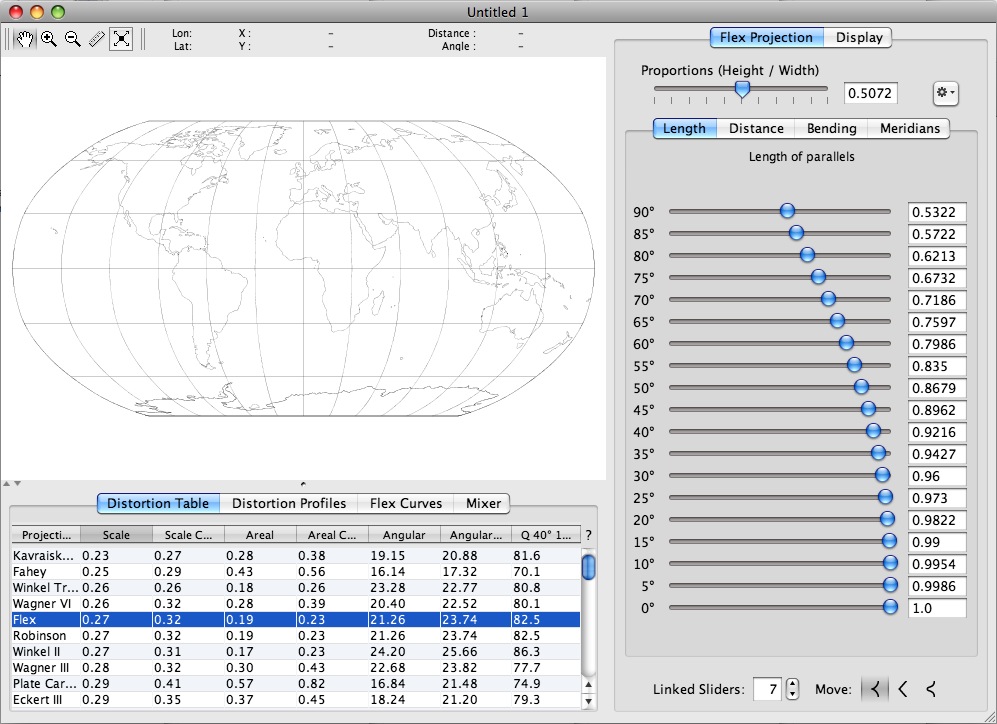Click the 90° value field 0.5322
Screen dimensions: 997x724
point(937,212)
